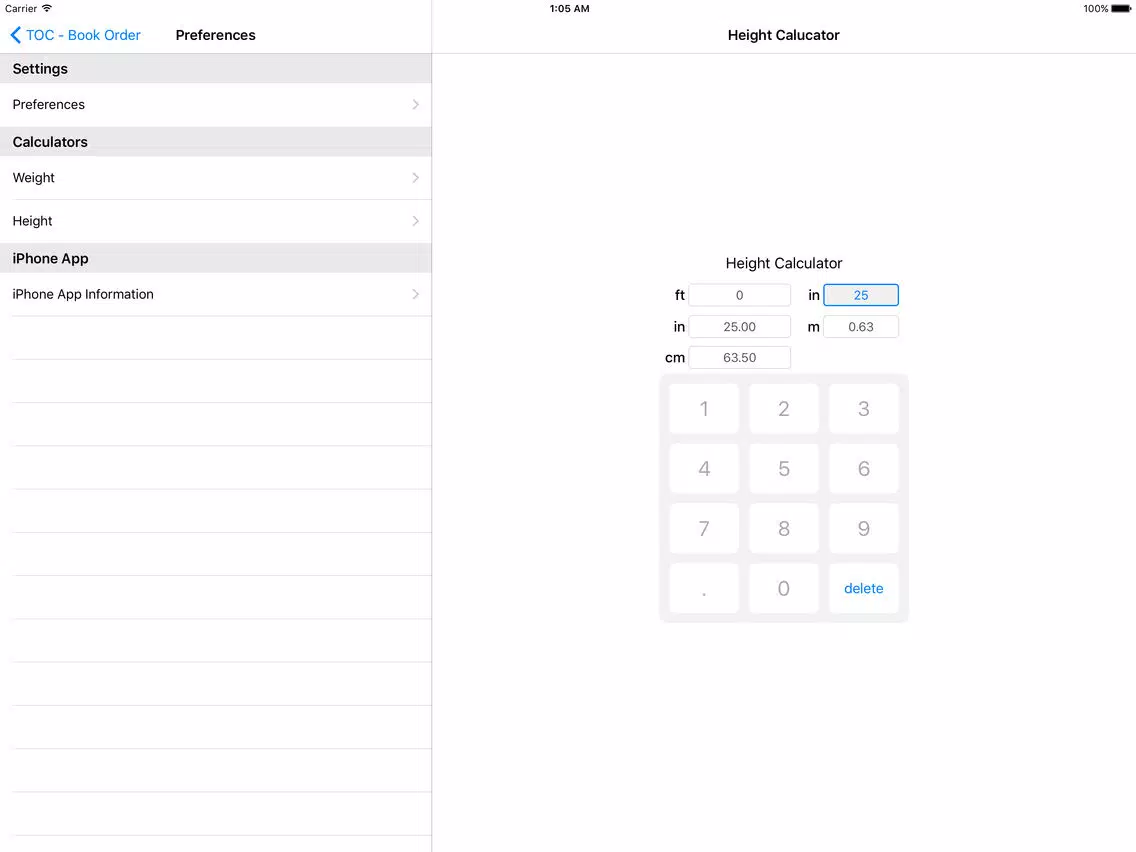Click the chevron on the Height row
Viewport: 1136px width, 852px height.
tap(415, 221)
